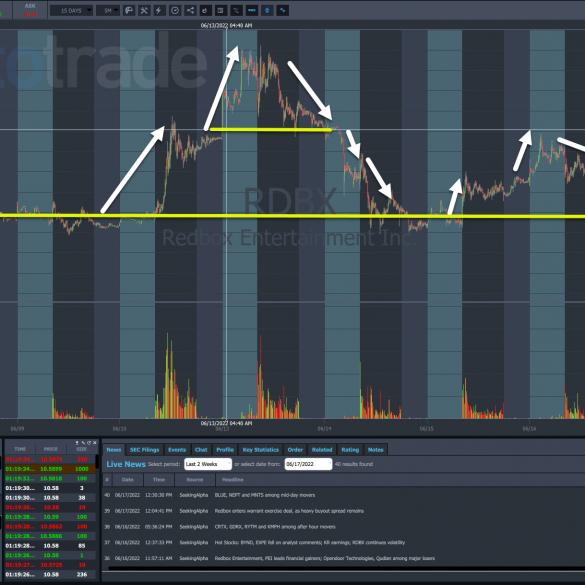The height and width of the screenshot is (585, 585).
Task: Select the 10.5875 trade row
Action: 50,459
